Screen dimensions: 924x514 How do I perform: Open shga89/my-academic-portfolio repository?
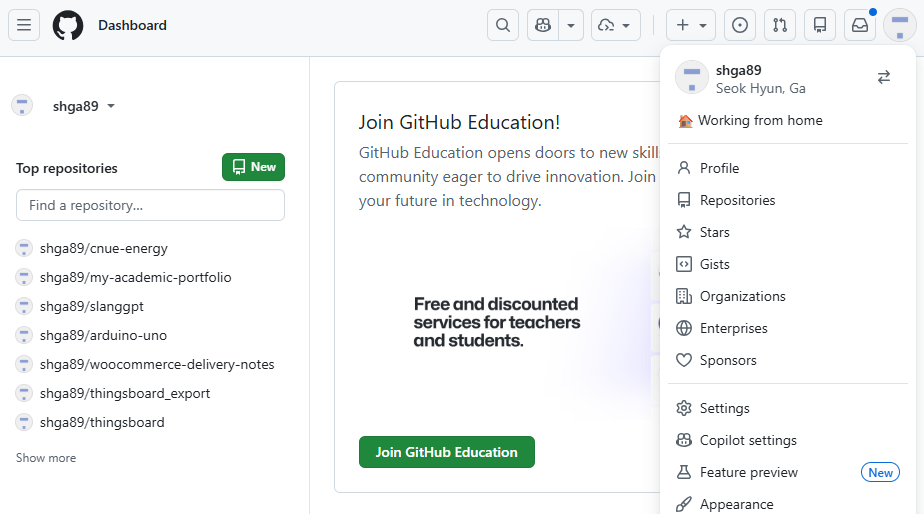click(x=136, y=277)
